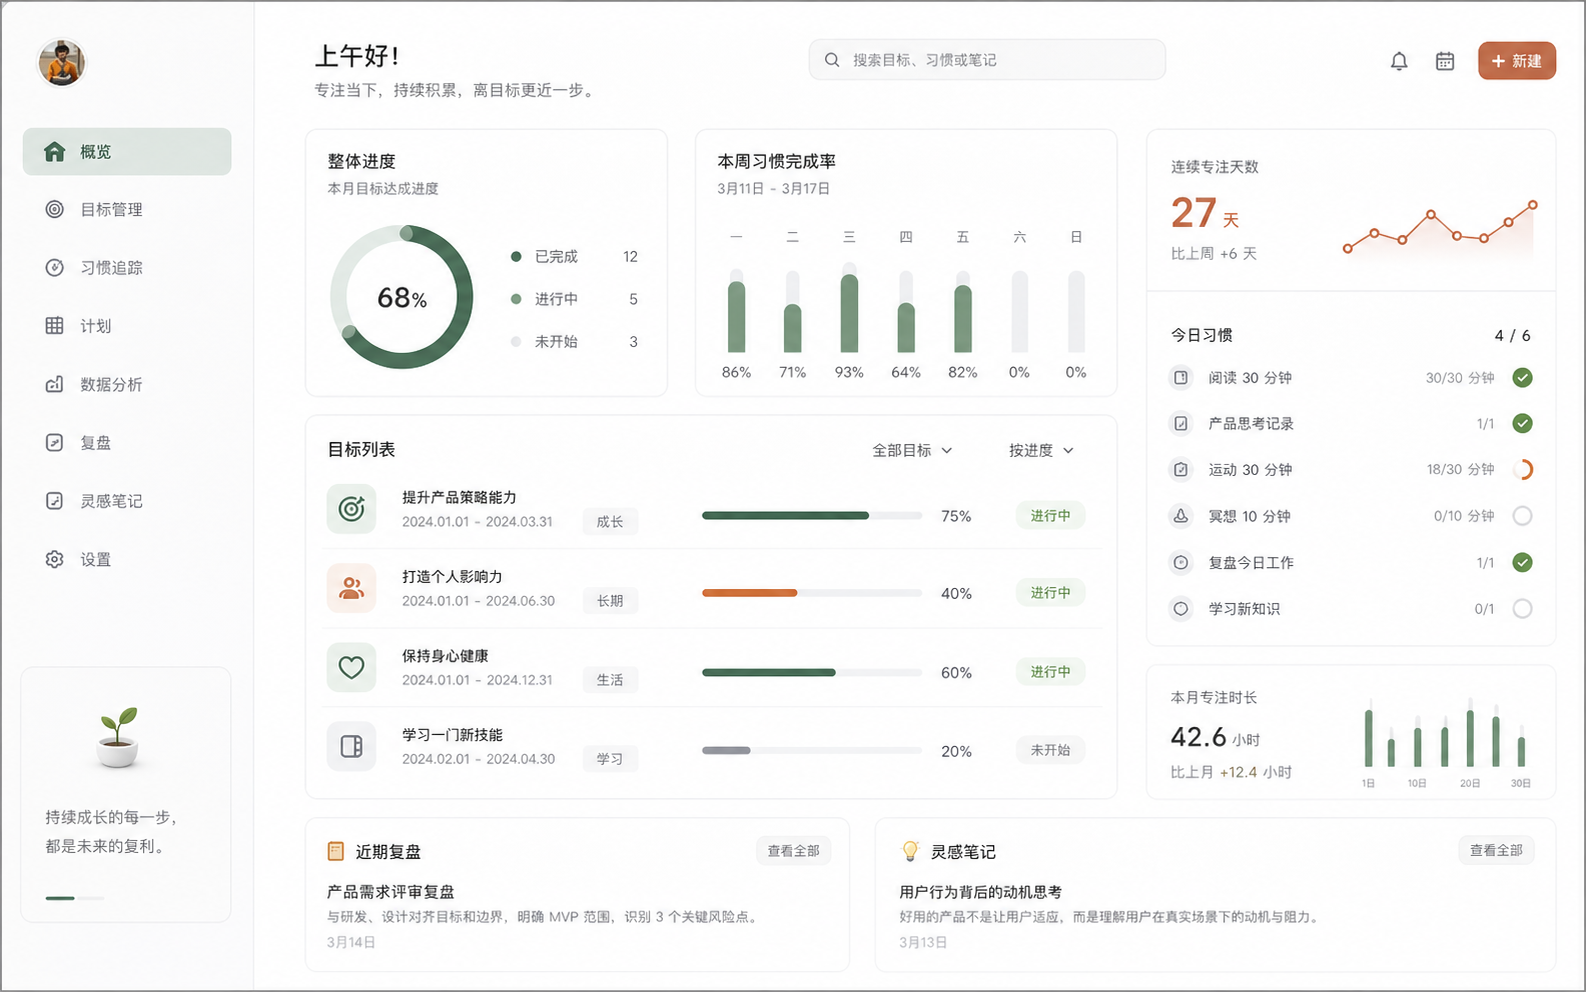
Task: Click 查看全部 in 近期复盘 card
Action: point(793,851)
